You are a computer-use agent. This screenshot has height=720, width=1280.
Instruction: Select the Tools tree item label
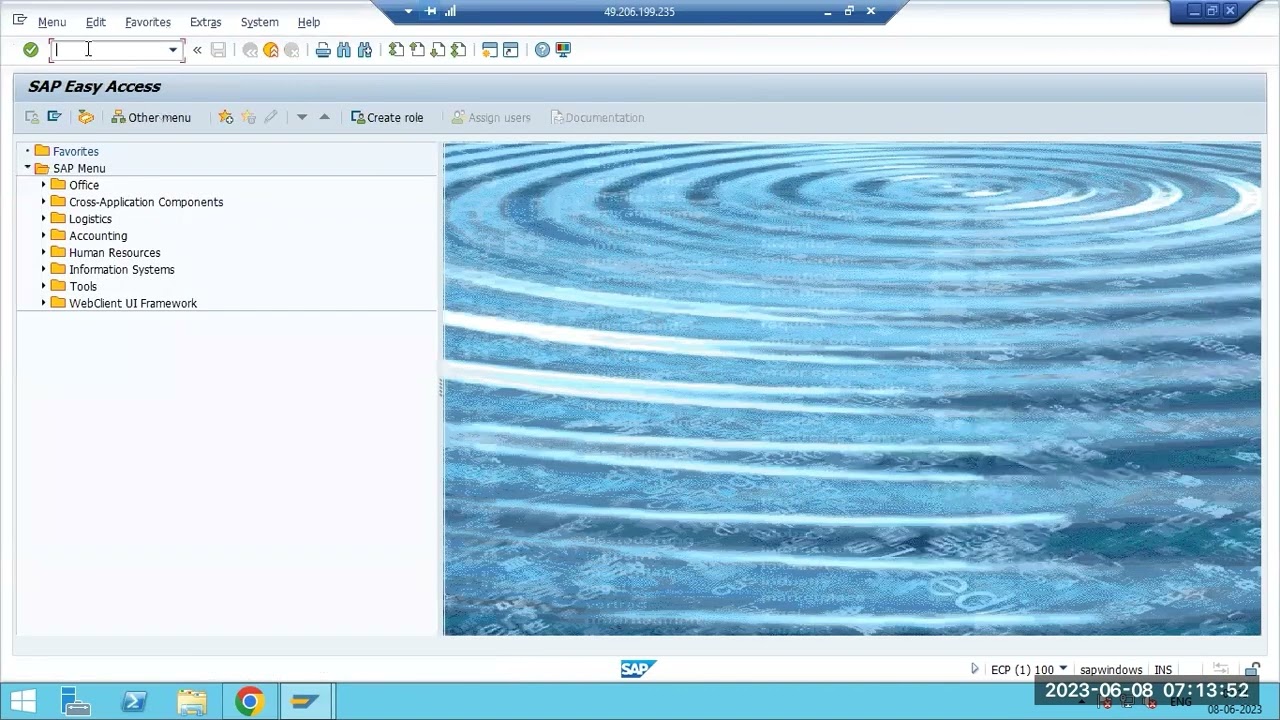click(83, 286)
